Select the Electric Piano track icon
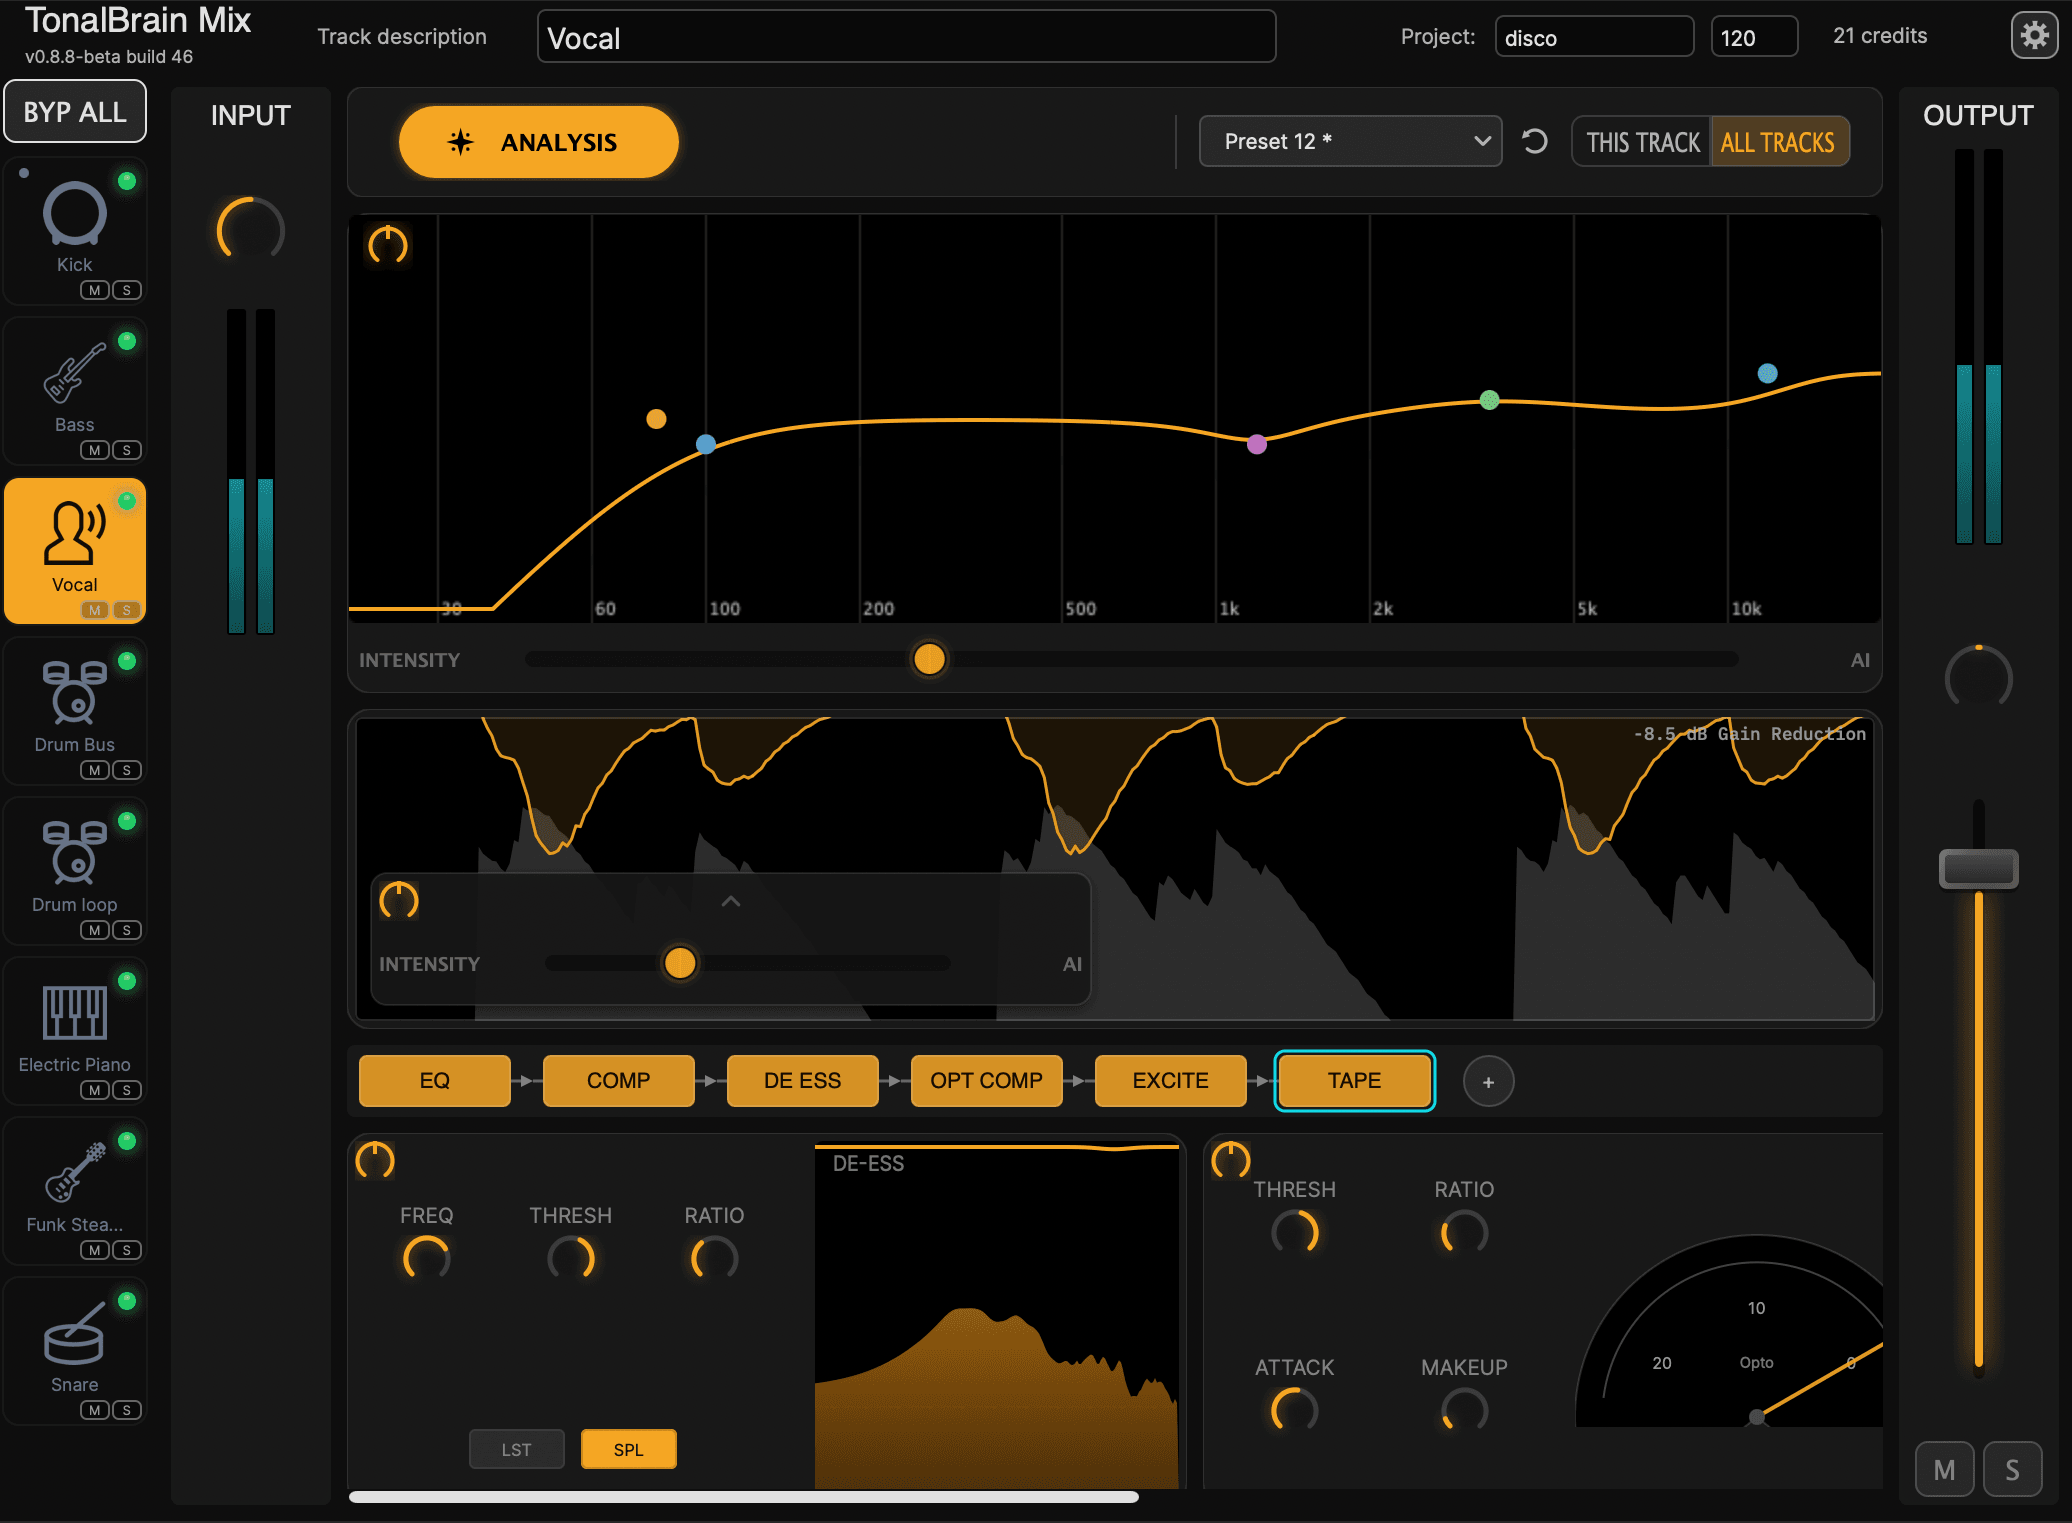Screen dimensions: 2072x1523 coord(74,1012)
